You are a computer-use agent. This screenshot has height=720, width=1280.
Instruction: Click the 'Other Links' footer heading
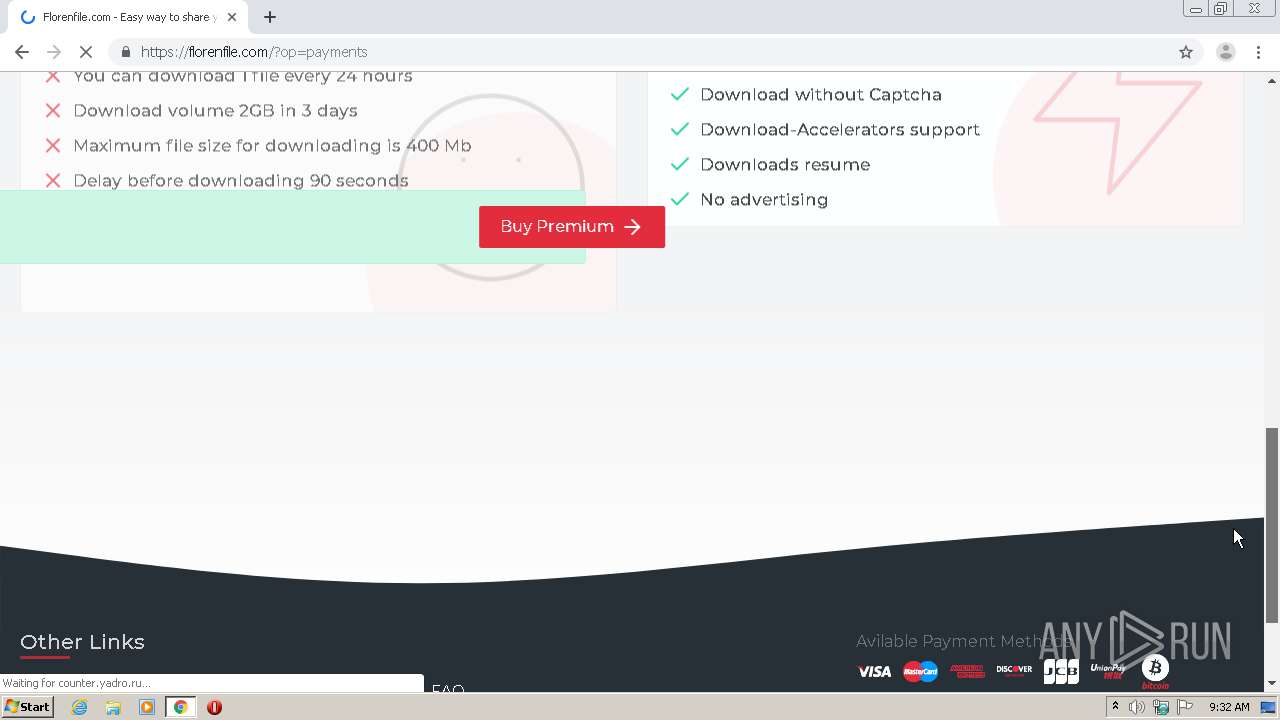click(x=82, y=642)
